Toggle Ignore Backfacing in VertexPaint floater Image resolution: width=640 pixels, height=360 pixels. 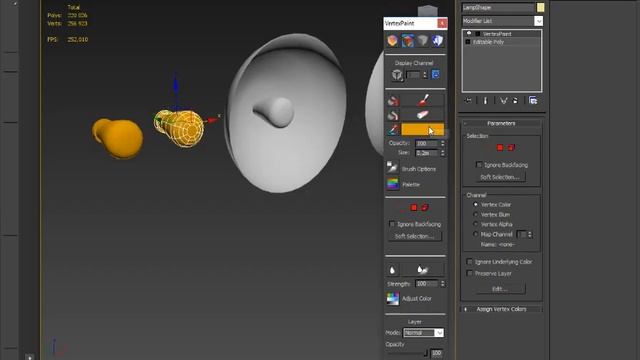392,224
